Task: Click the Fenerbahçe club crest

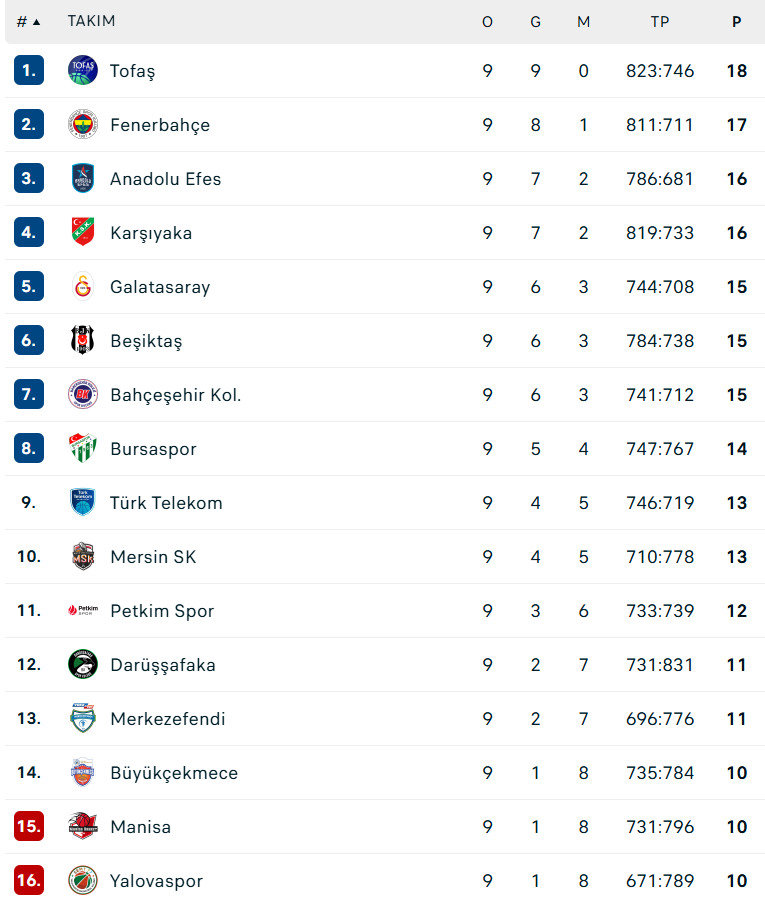Action: [x=82, y=124]
